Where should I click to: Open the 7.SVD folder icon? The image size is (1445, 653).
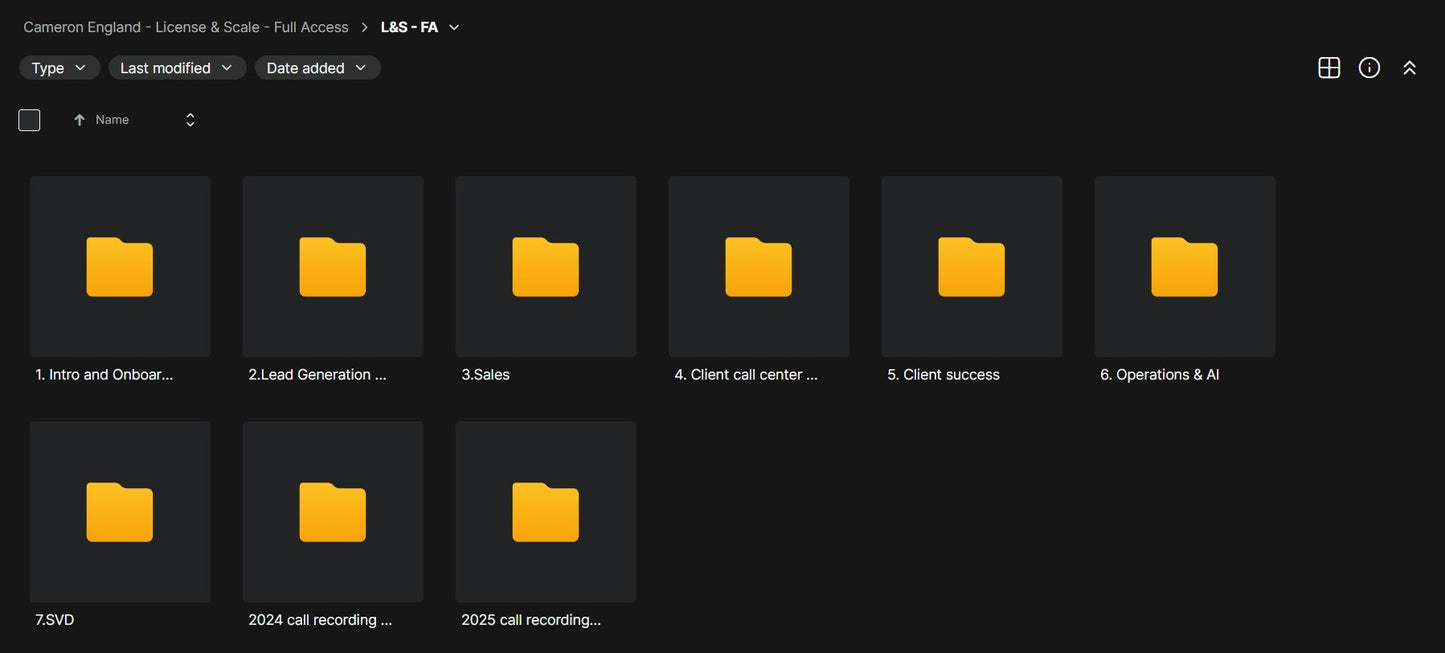[120, 512]
